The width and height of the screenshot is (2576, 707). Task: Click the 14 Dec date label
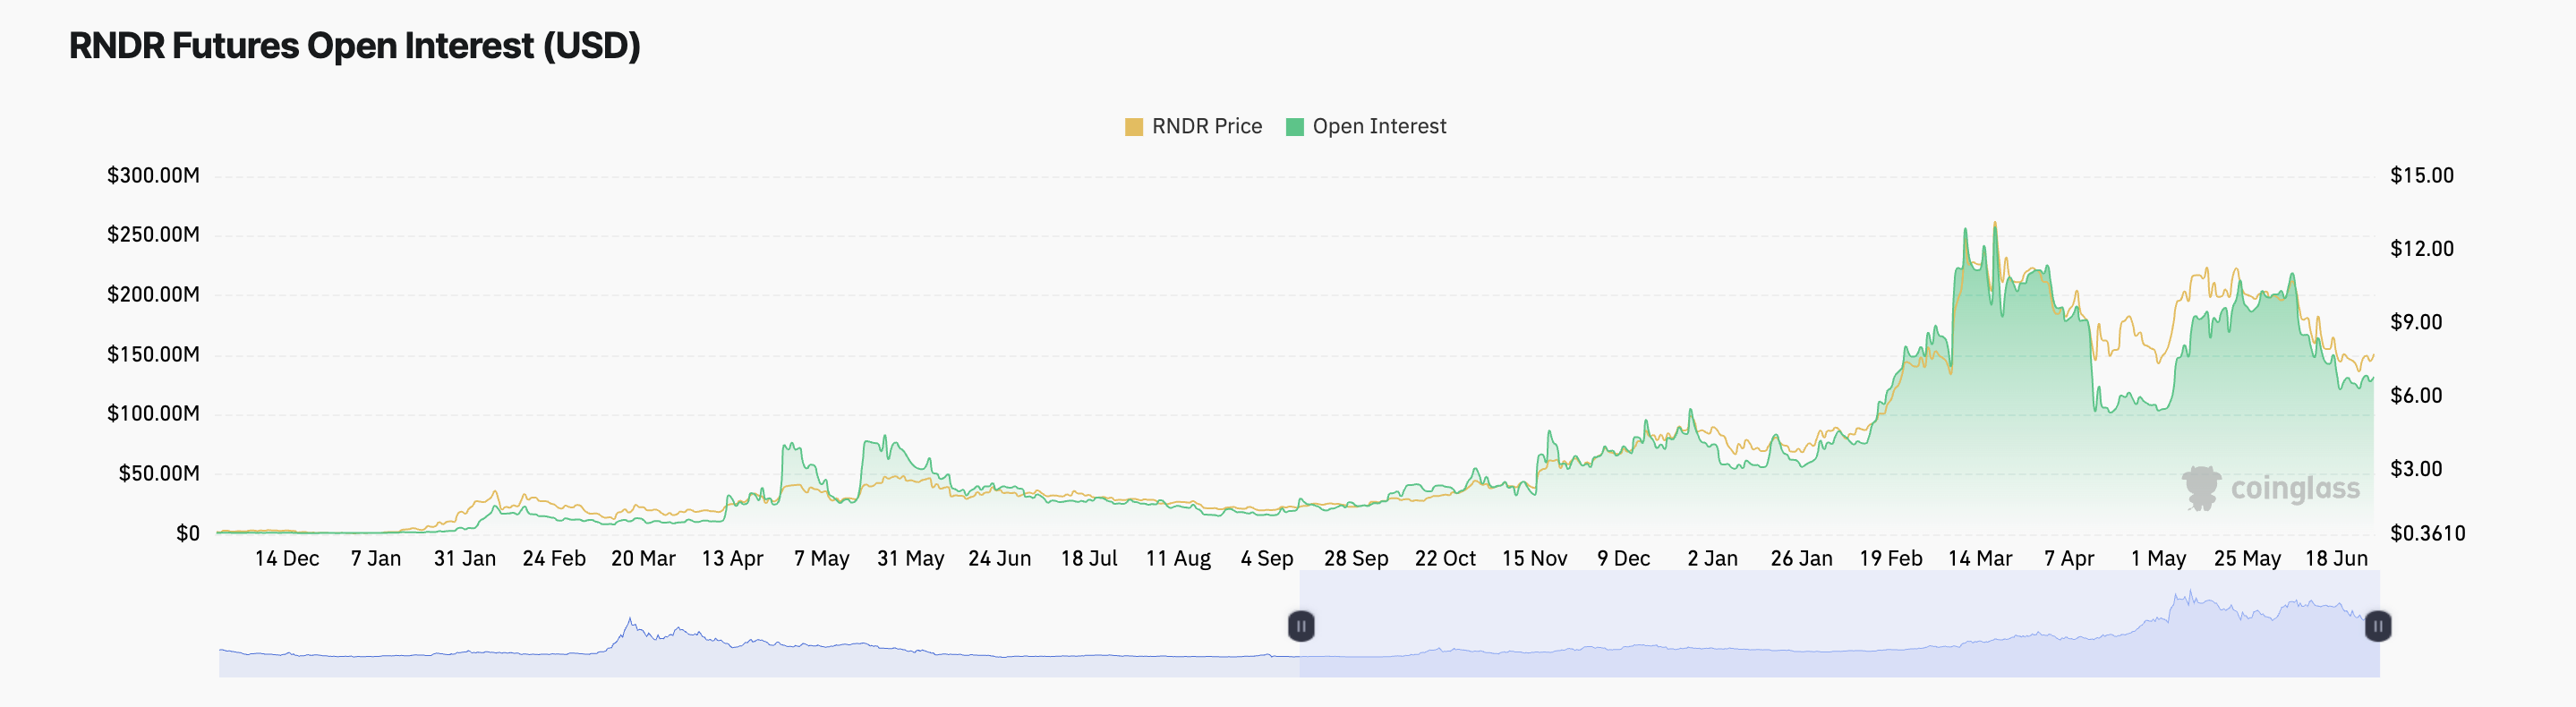tap(287, 559)
